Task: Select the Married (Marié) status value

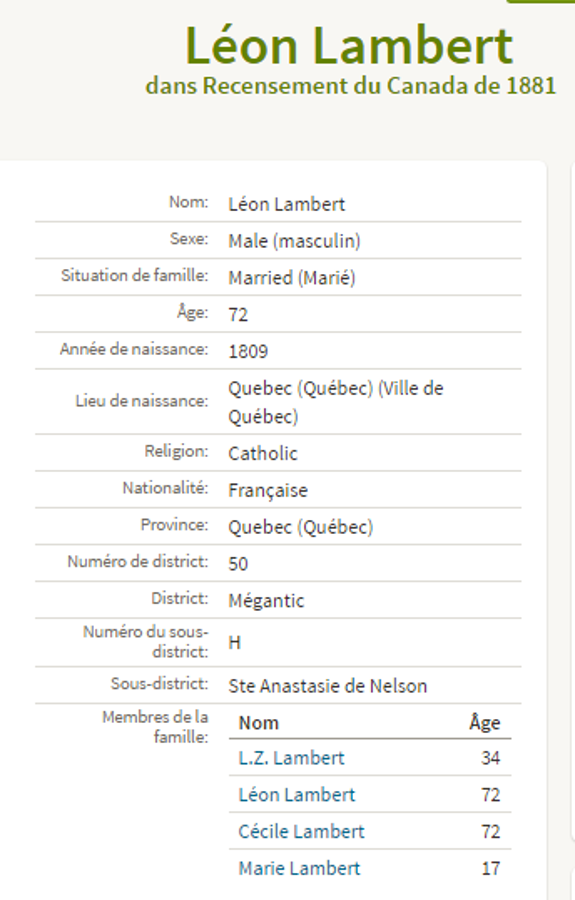Action: pos(292,278)
